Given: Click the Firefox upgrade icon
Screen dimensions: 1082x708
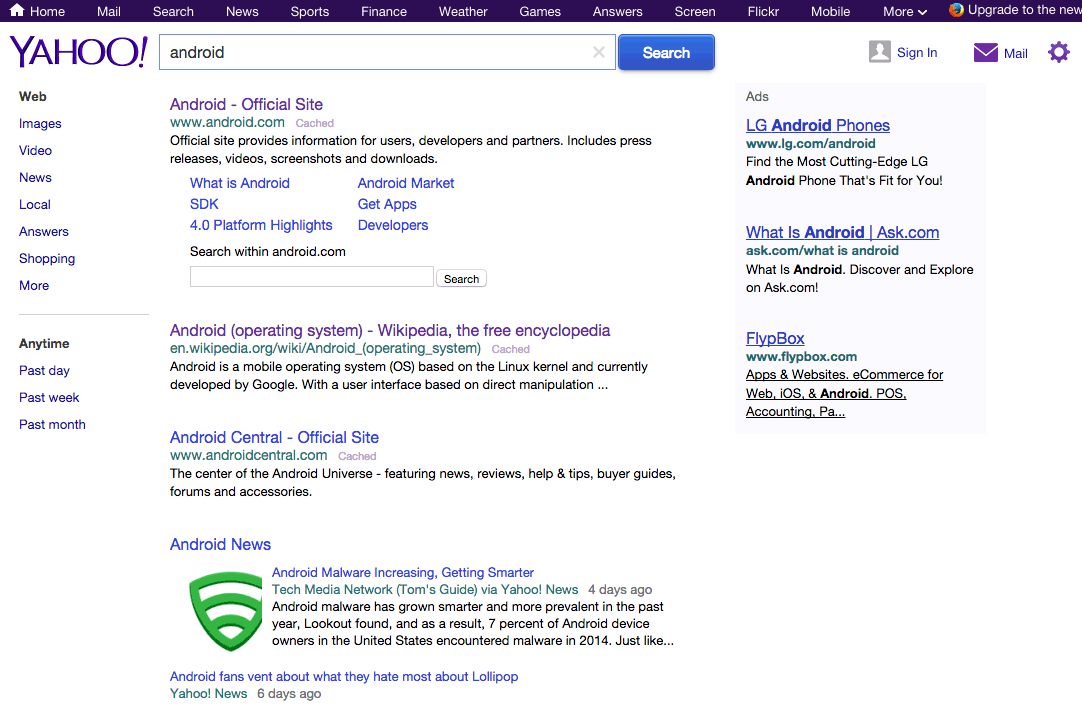Looking at the screenshot, I should tap(956, 10).
